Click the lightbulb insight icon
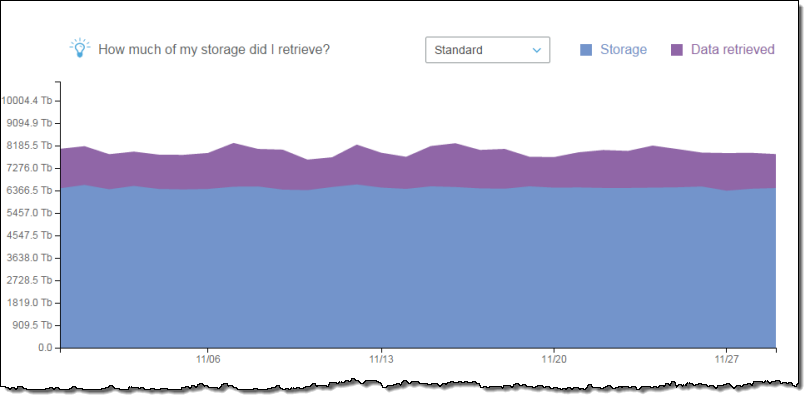Screen dimensions: 810x400 pyautogui.click(x=79, y=48)
